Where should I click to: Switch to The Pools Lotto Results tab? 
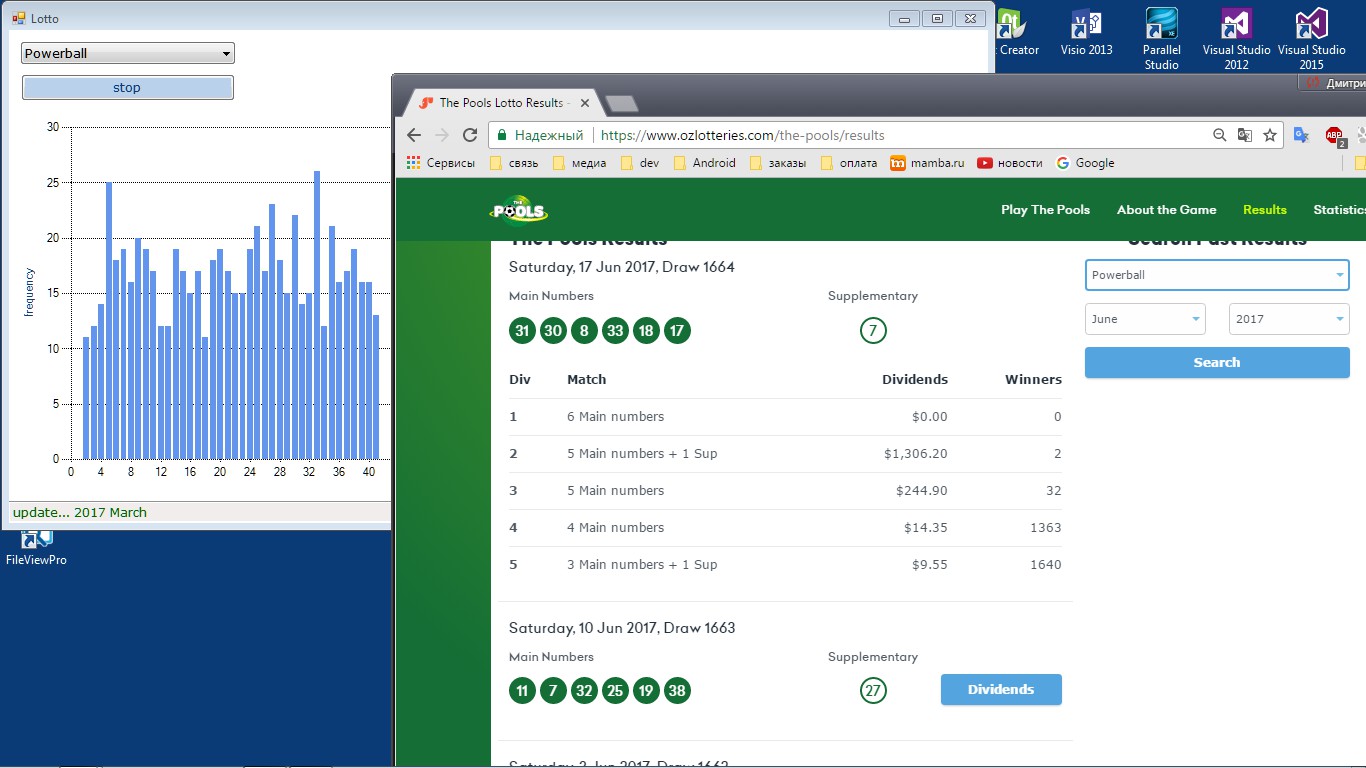(x=499, y=103)
